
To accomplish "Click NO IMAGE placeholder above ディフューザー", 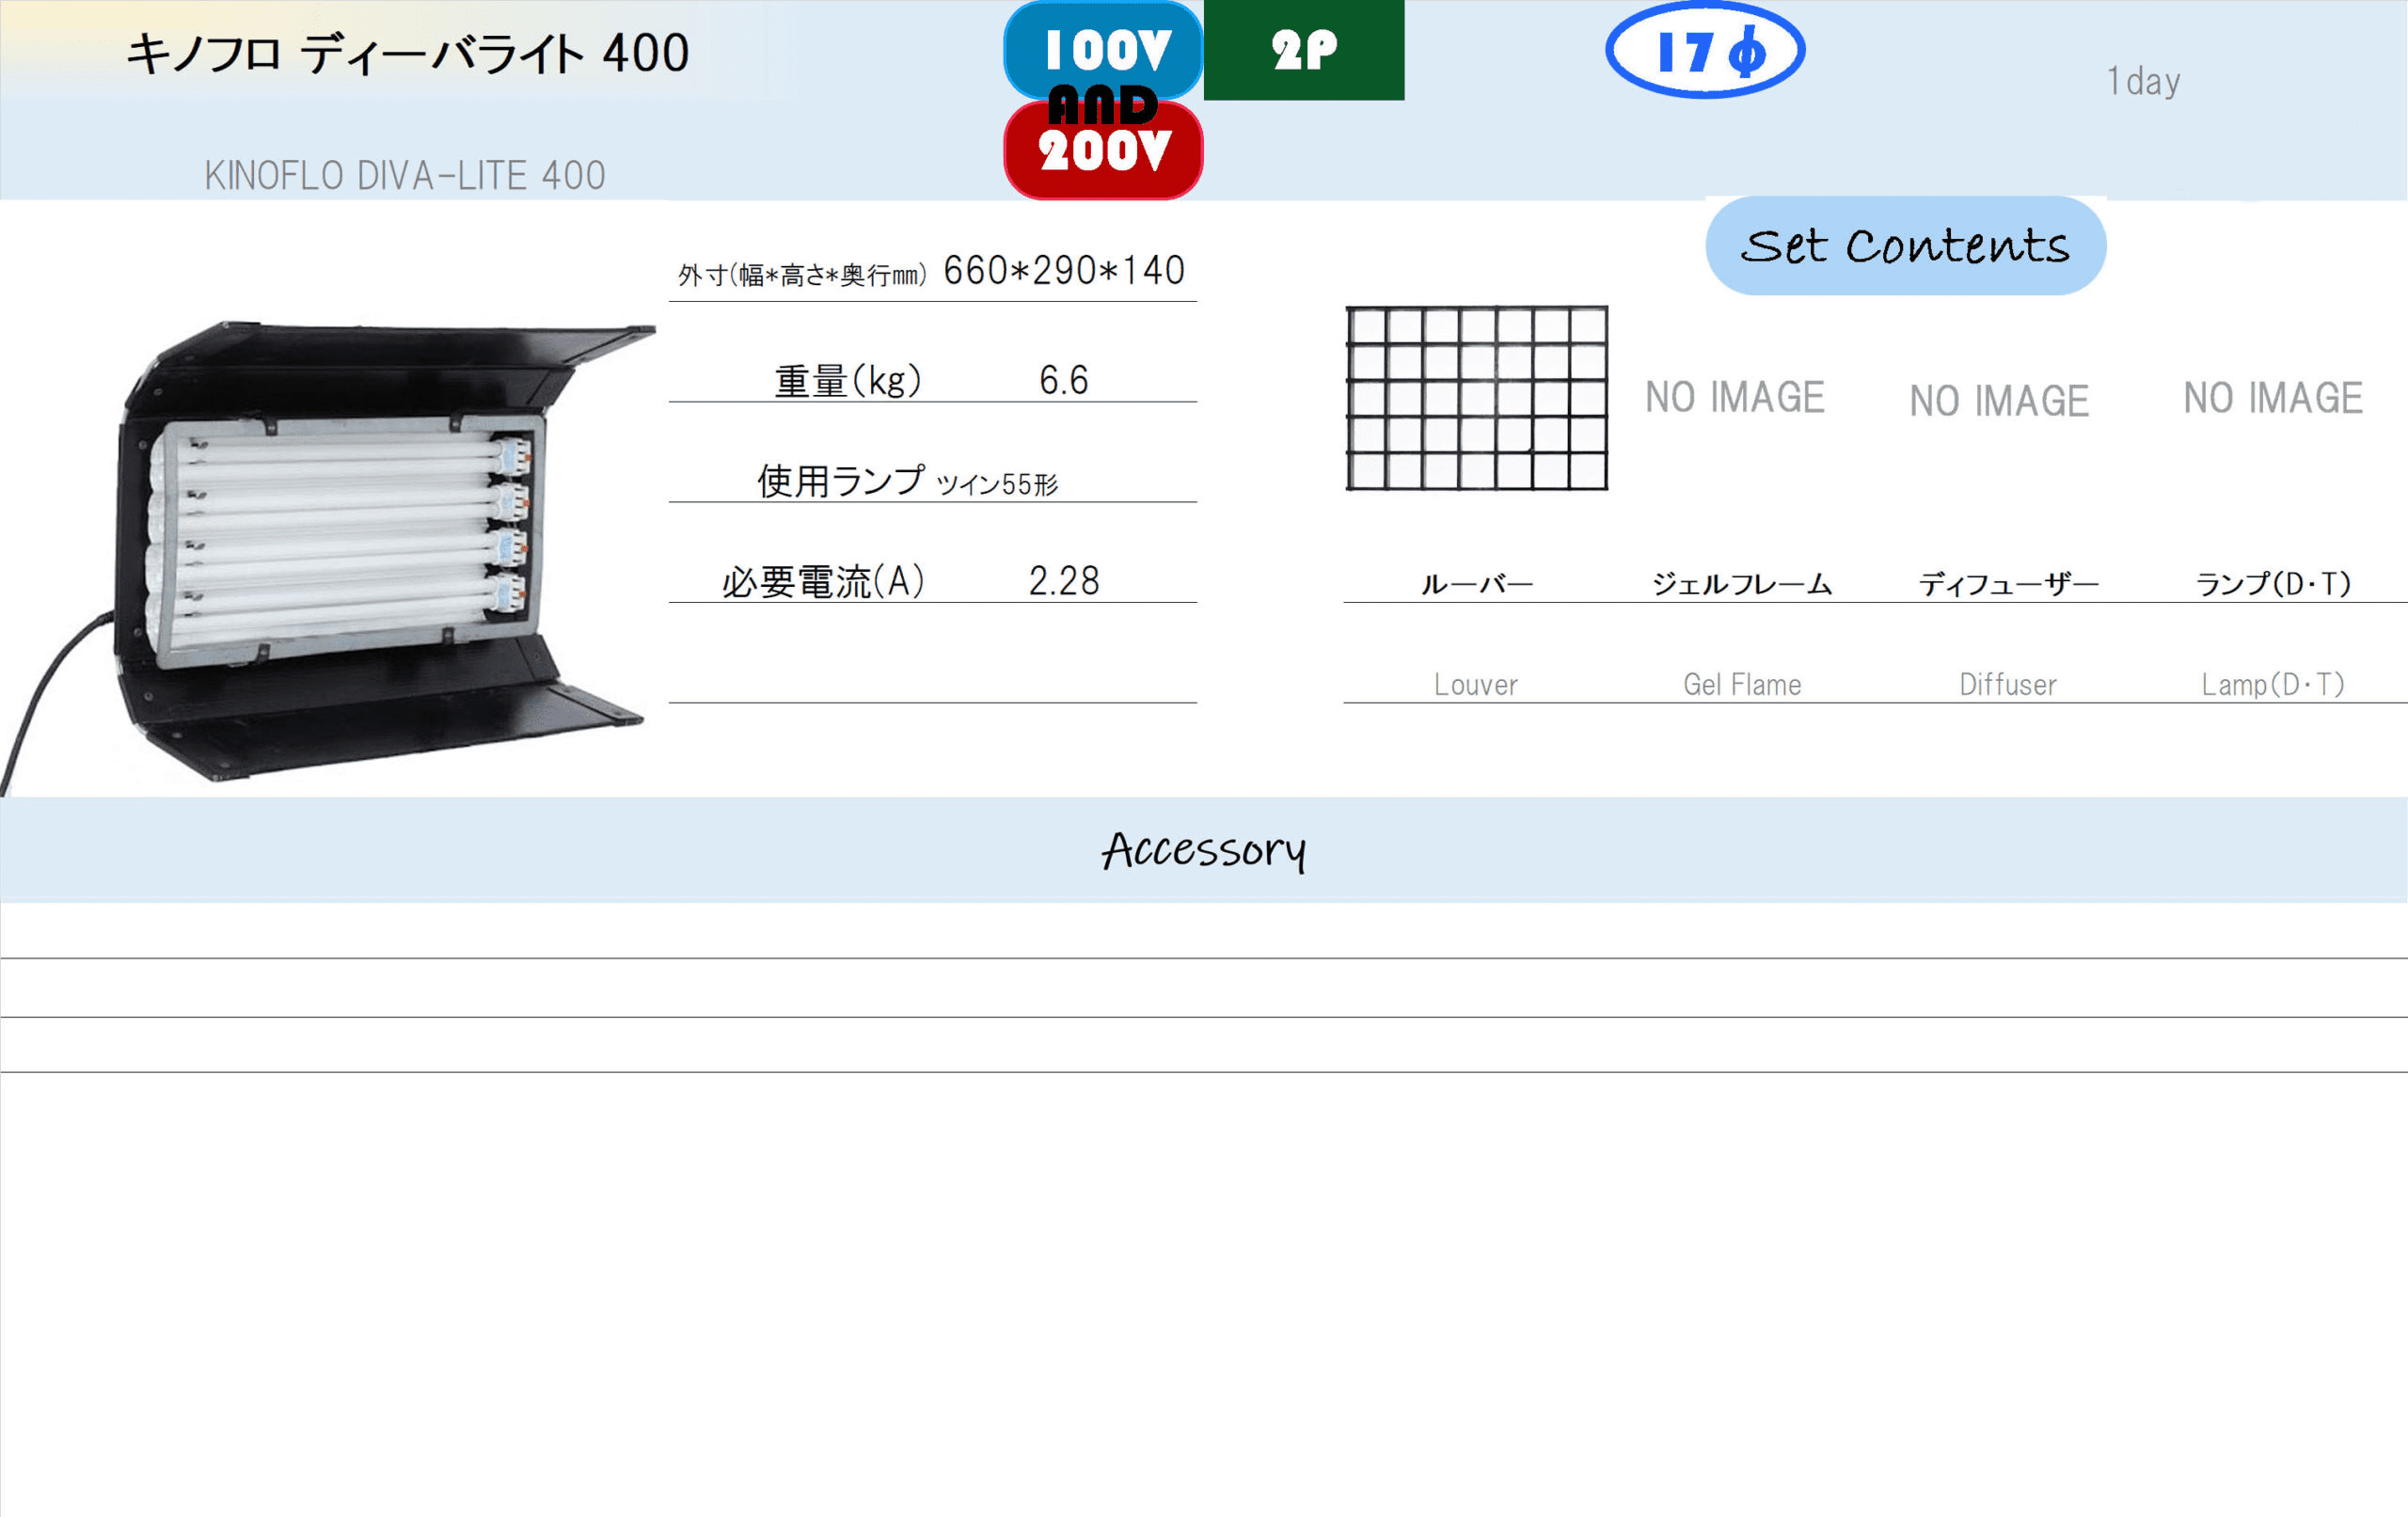I will point(1999,401).
